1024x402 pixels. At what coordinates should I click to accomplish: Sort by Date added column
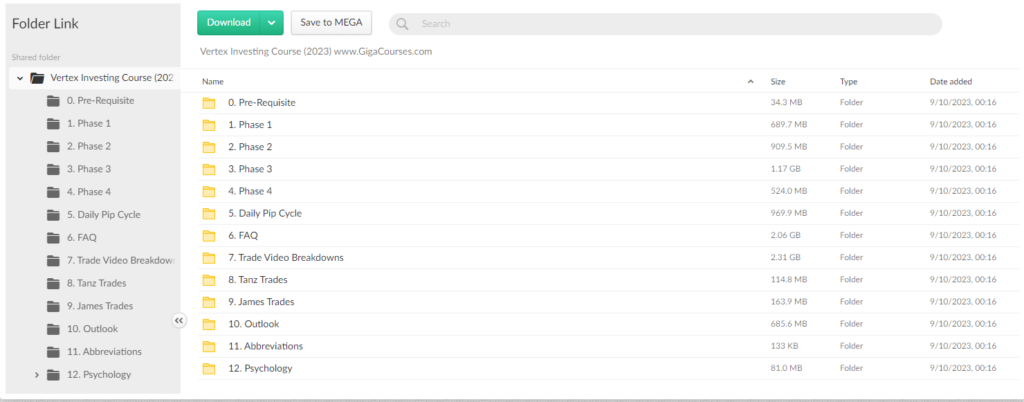tap(950, 81)
